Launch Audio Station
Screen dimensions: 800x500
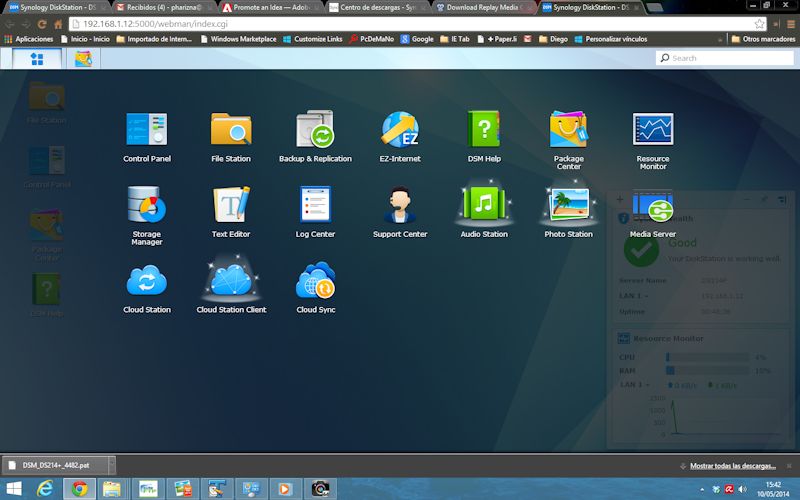pos(484,205)
